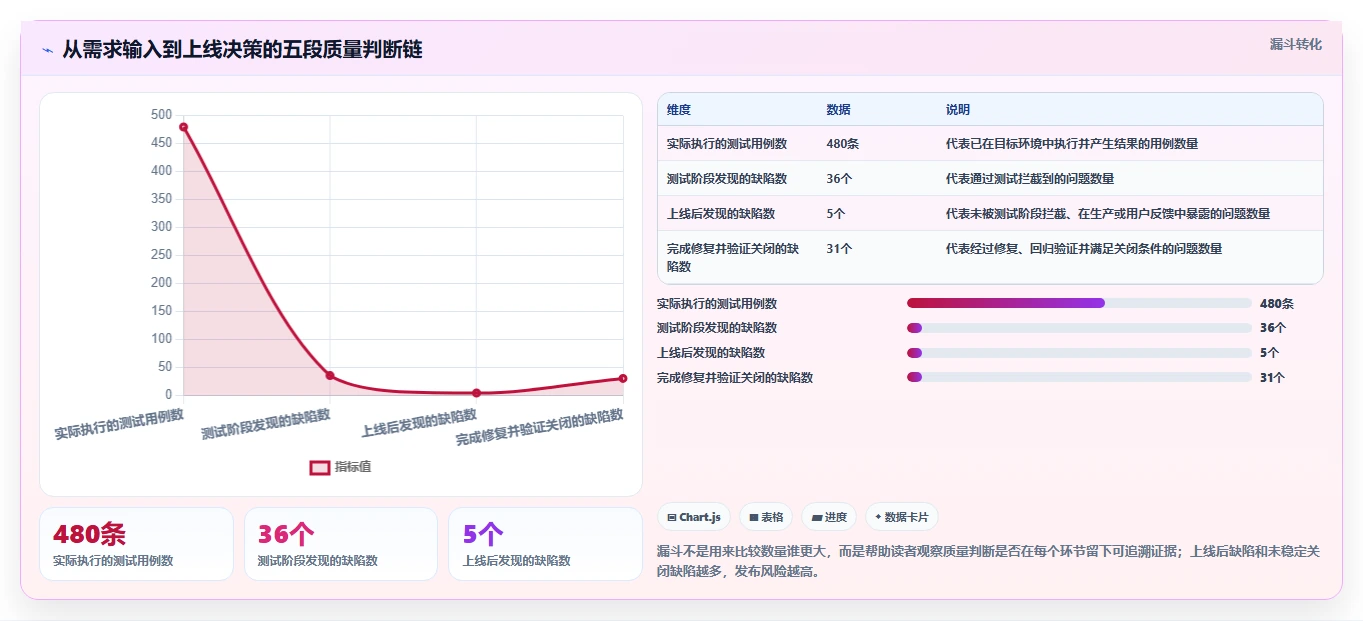Image resolution: width=1363 pixels, height=621 pixels.
Task: Click the footer paragraph starting 漏斗不是用来比较数量谁更大
Action: pos(988,562)
